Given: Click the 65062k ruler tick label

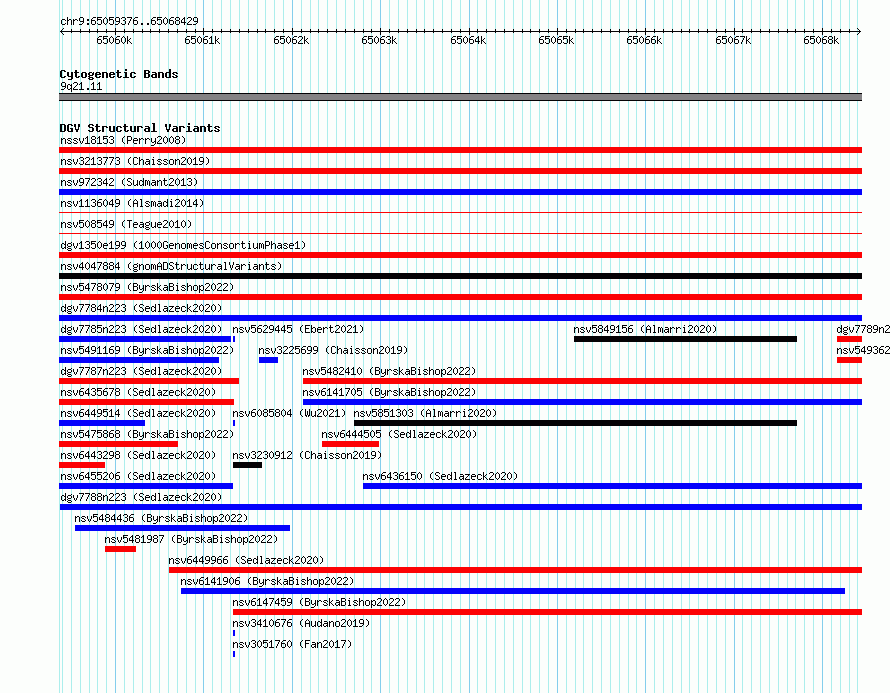Looking at the screenshot, I should point(291,40).
